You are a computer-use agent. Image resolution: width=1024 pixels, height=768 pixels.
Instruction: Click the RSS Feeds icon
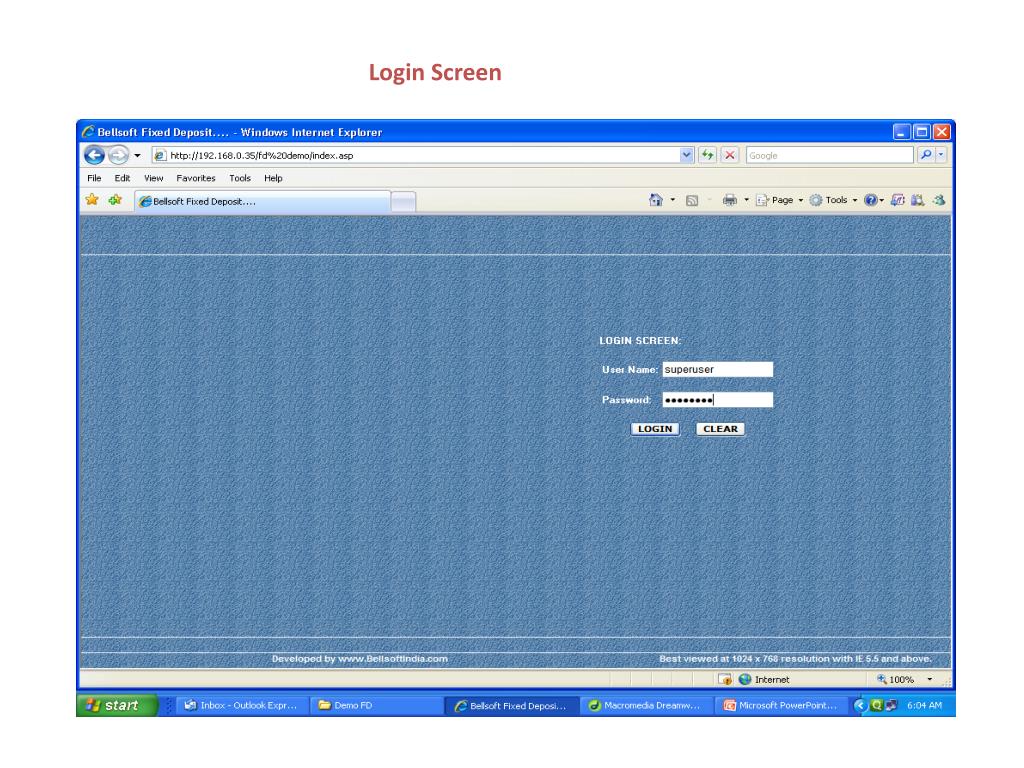692,200
